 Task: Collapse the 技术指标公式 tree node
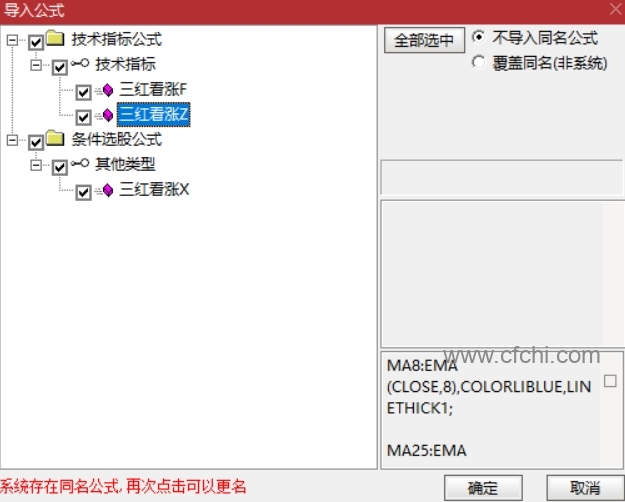(x=12, y=40)
